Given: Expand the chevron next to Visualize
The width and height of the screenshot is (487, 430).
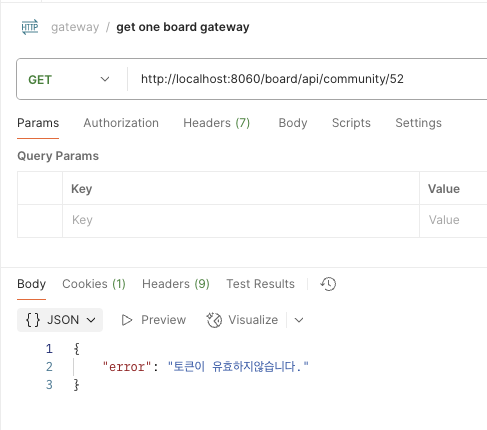Looking at the screenshot, I should point(299,320).
